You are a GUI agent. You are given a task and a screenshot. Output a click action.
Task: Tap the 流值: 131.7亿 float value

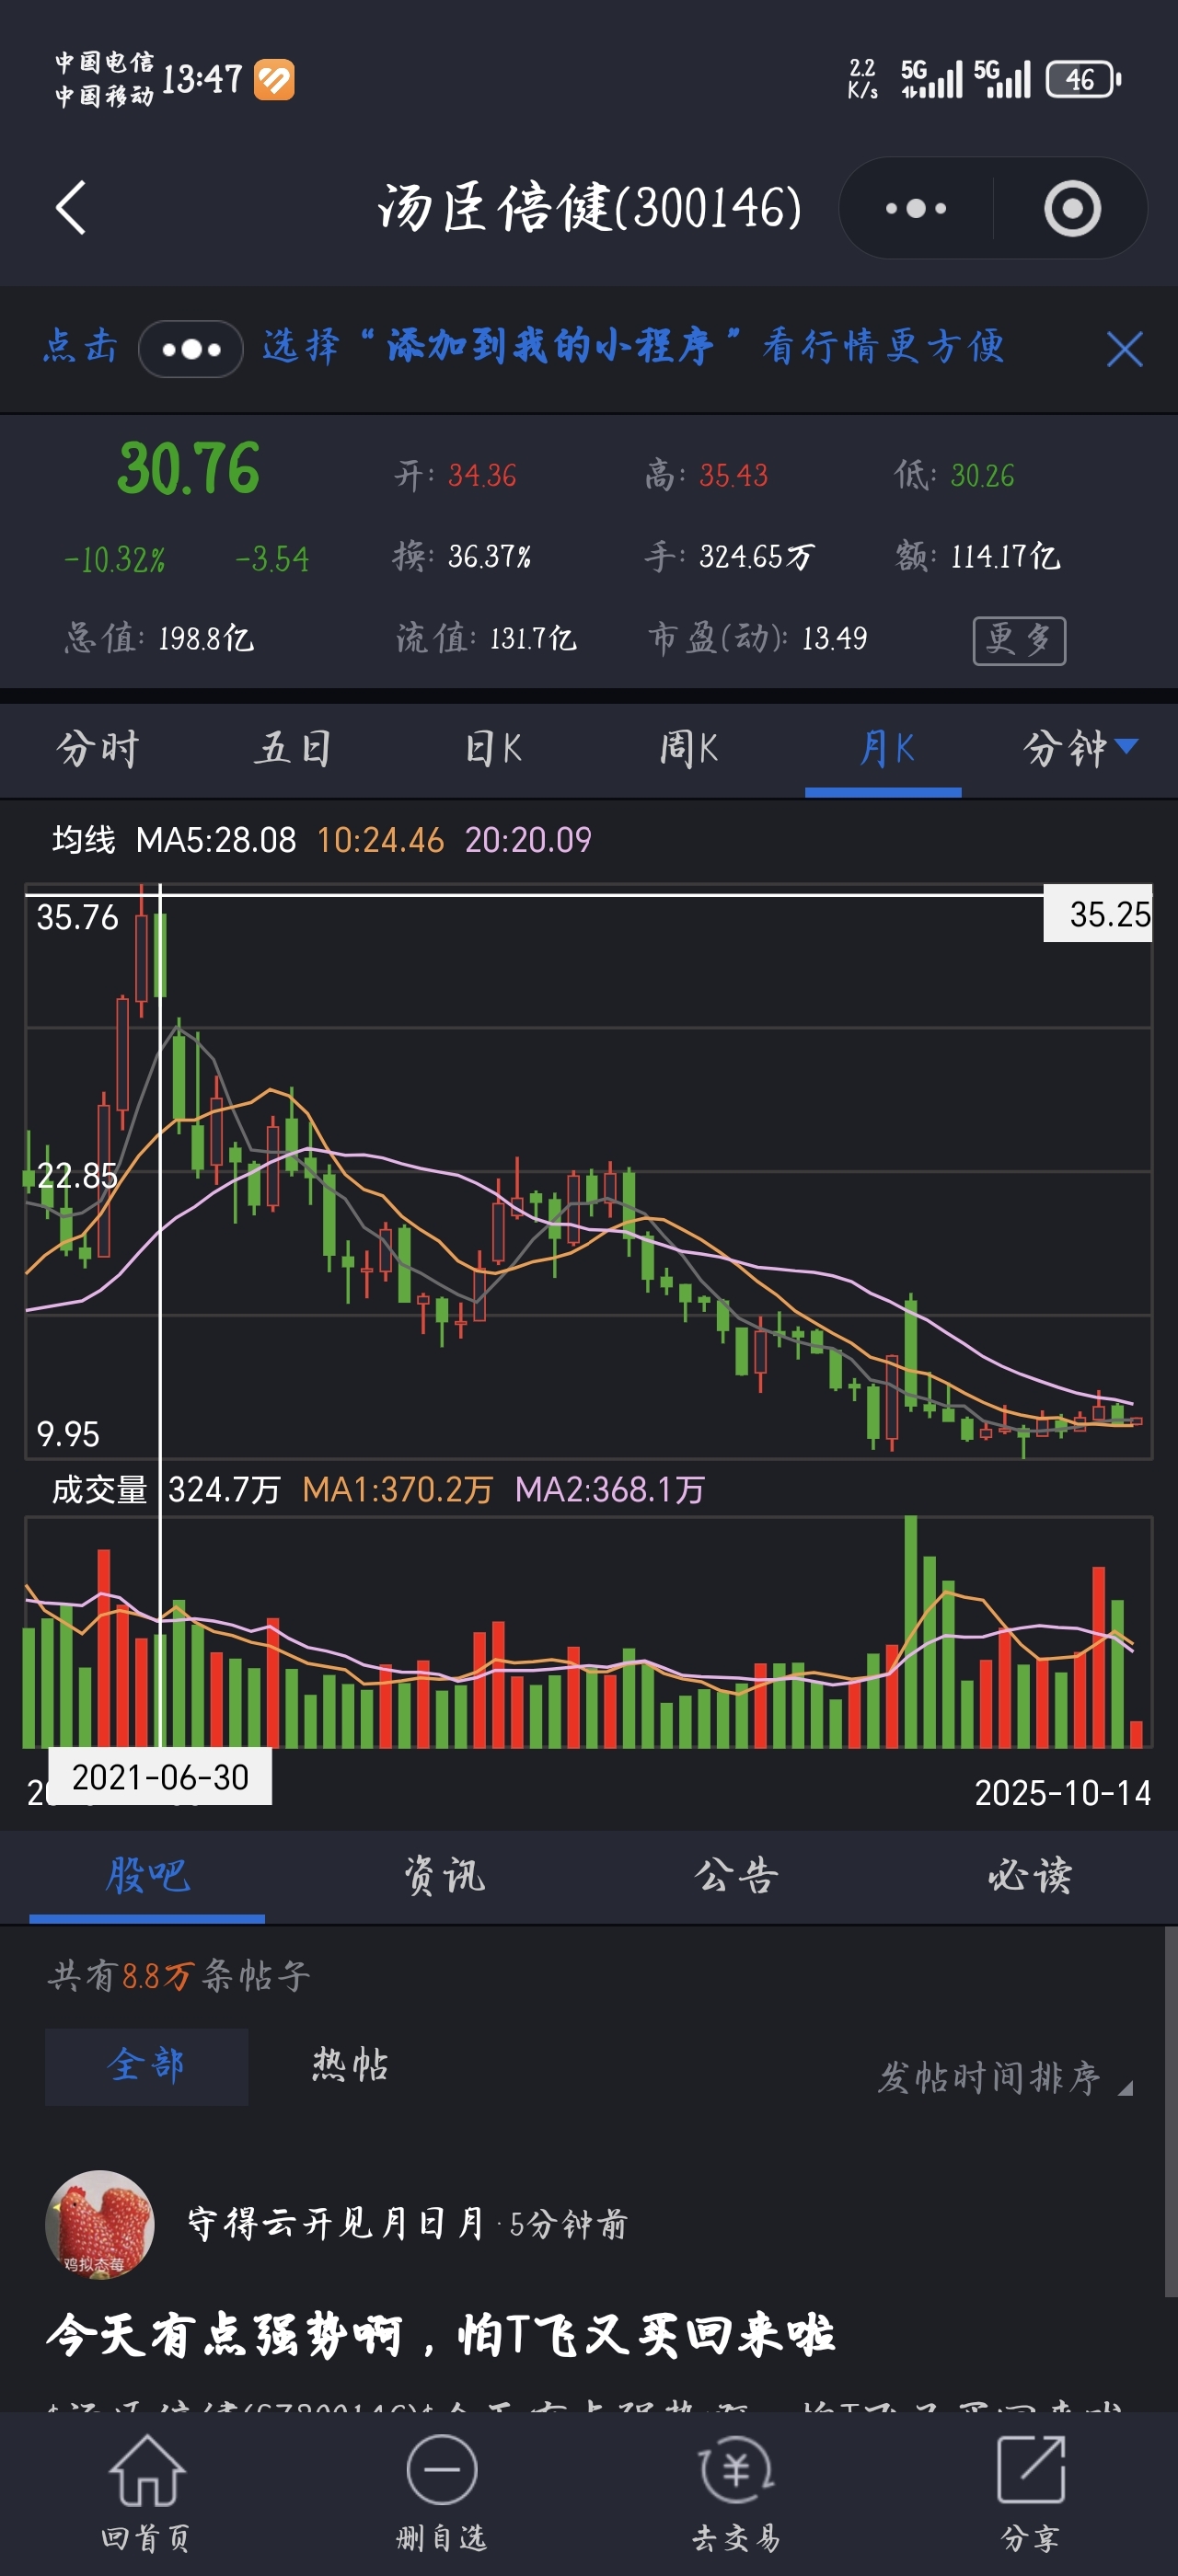486,638
